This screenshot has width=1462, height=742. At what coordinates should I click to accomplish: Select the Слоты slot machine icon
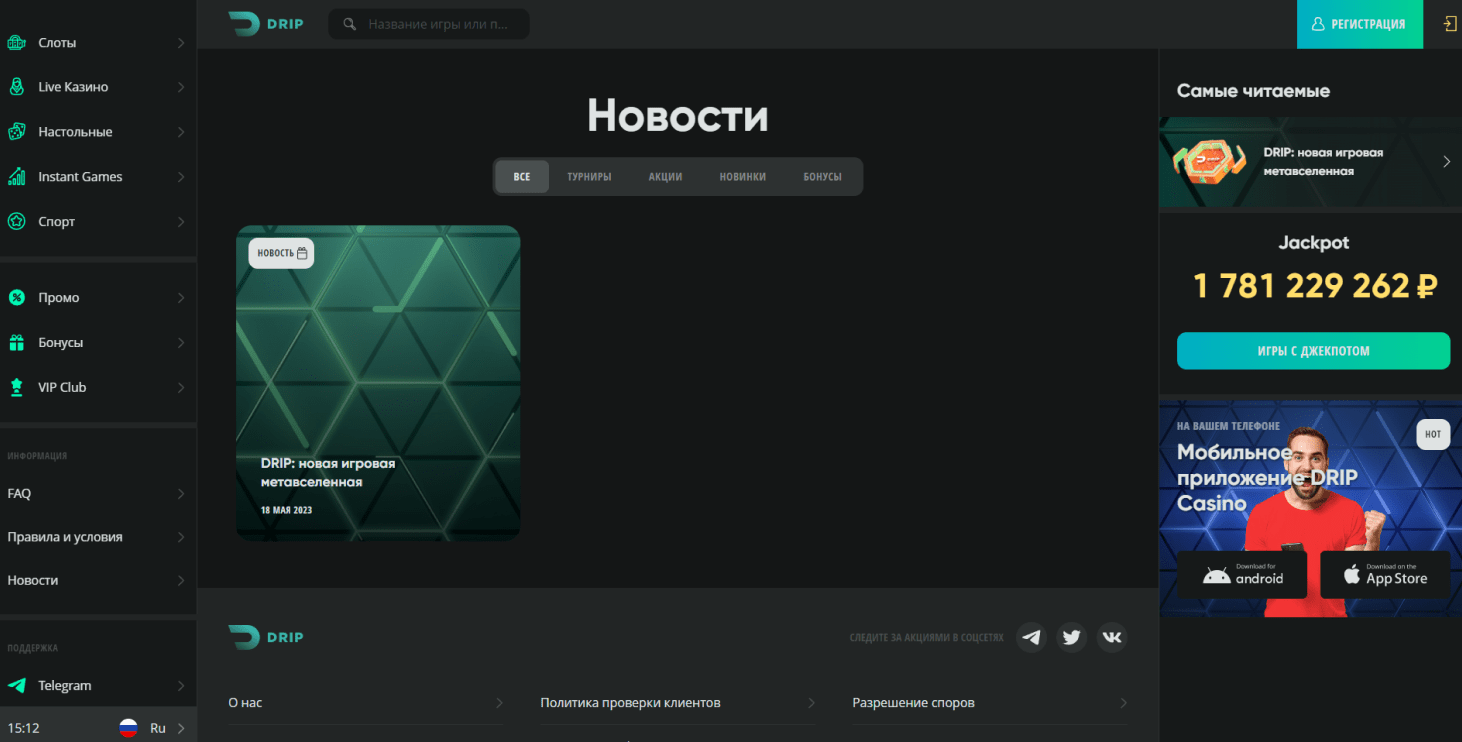point(16,43)
